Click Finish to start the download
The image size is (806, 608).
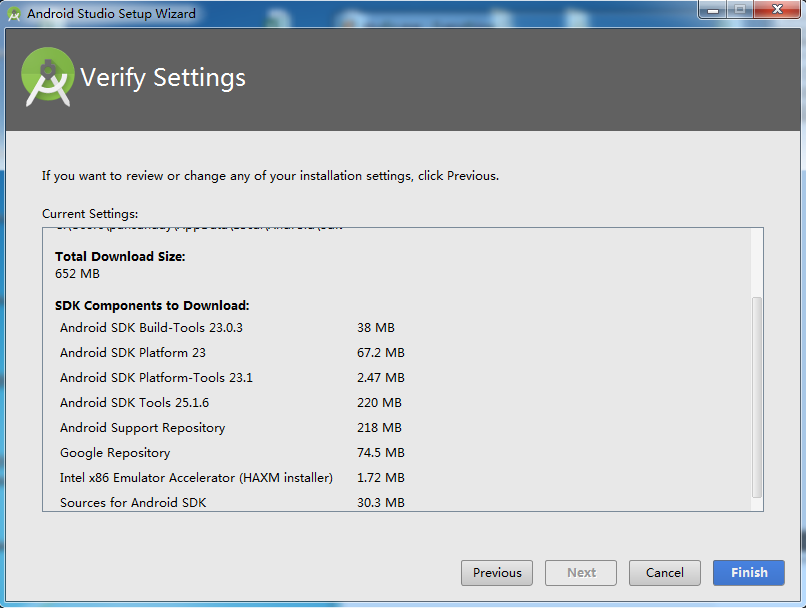coord(749,573)
